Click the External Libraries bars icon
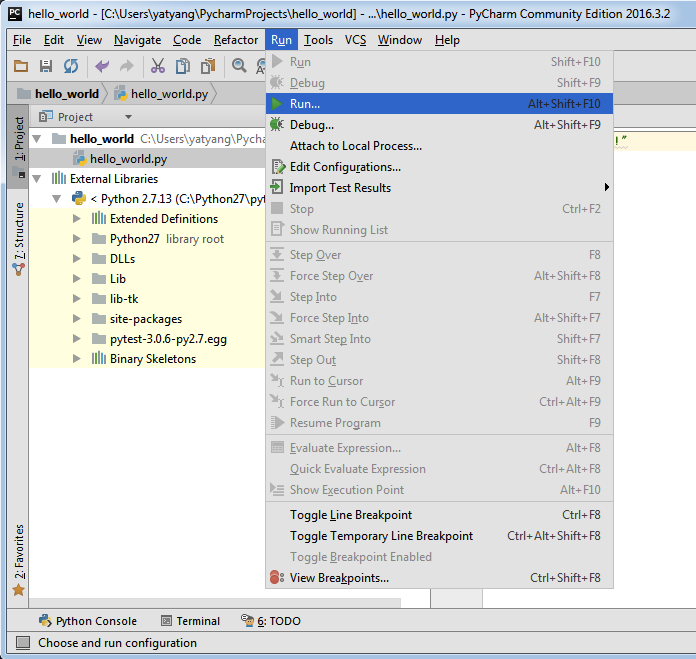Screen dimensions: 696x659 (59, 178)
